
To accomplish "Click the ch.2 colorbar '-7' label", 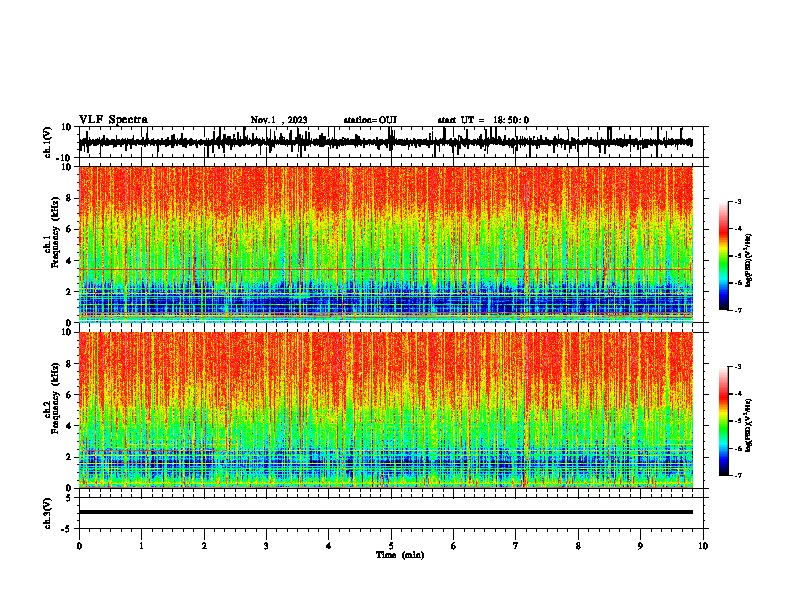I will coord(737,475).
